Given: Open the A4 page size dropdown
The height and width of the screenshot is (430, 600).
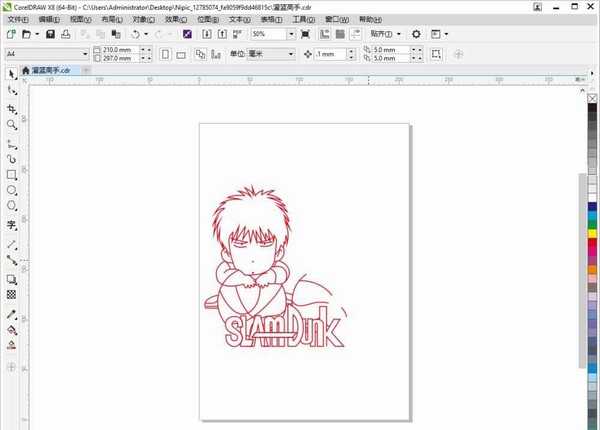Looking at the screenshot, I should tap(85, 54).
